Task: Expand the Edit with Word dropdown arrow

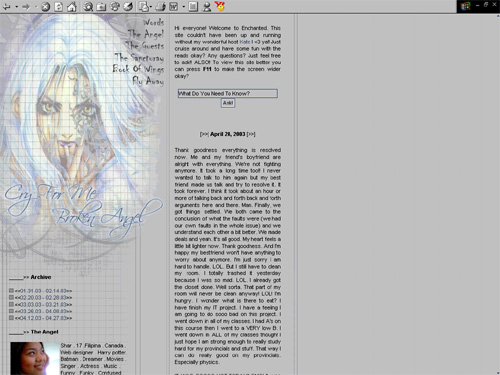Action: 183,7
